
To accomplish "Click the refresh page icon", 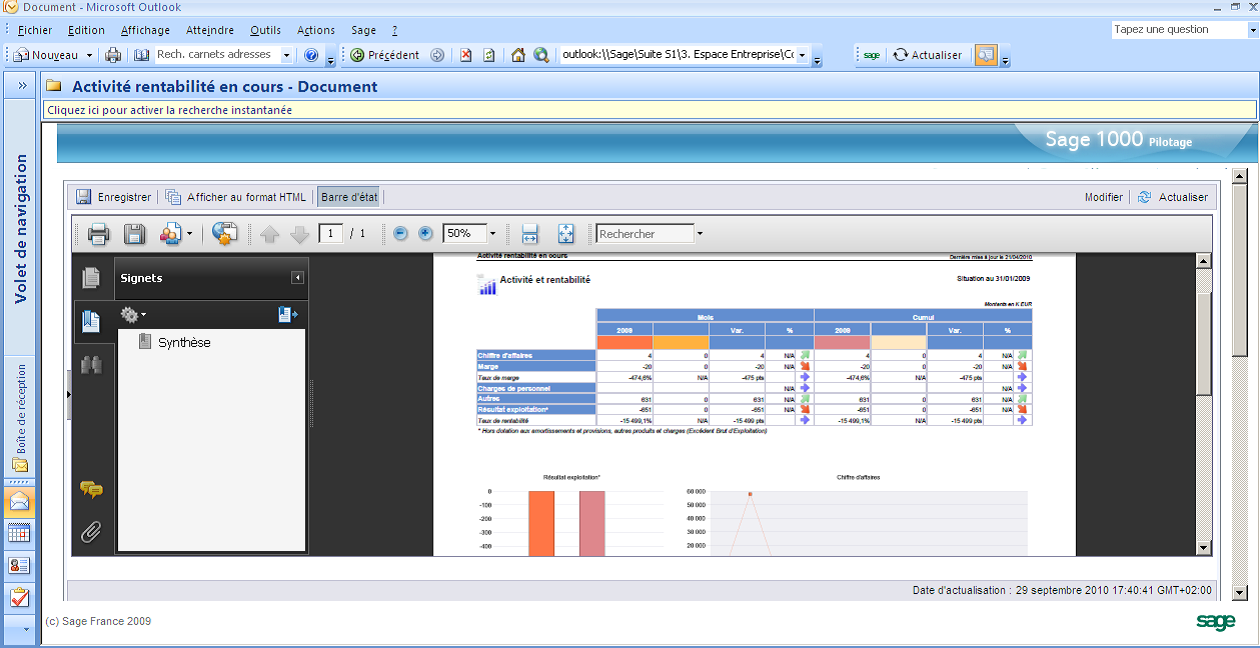I will pos(489,55).
